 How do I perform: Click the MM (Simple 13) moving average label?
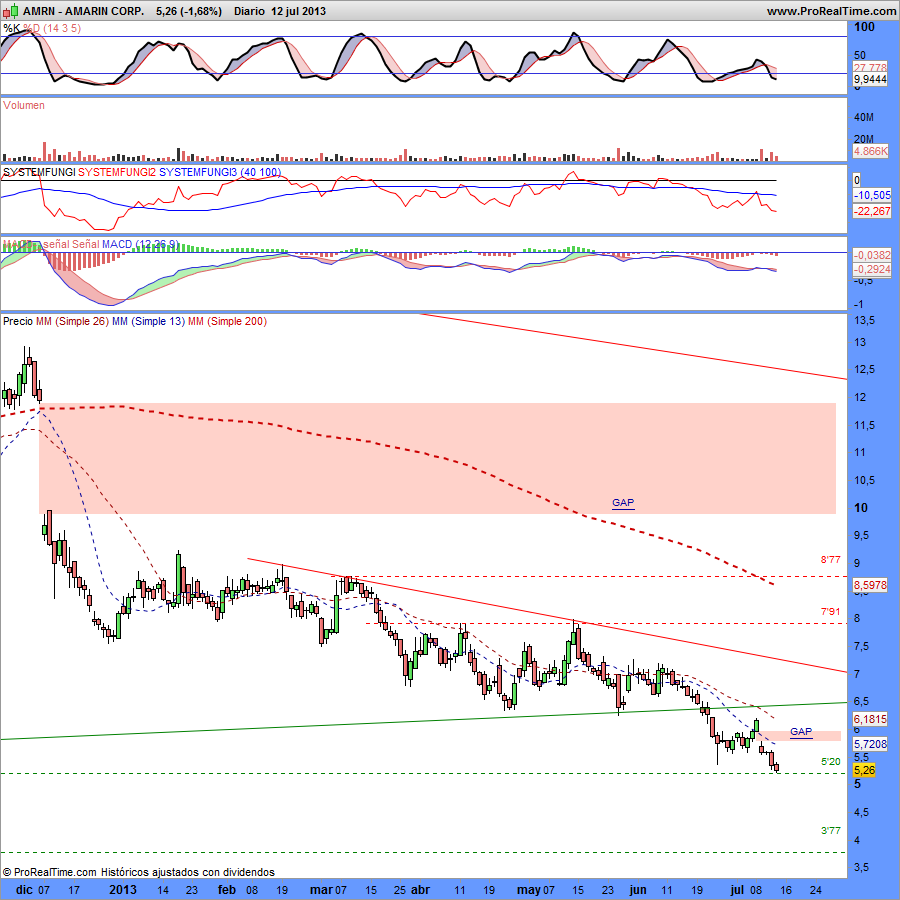(x=149, y=321)
